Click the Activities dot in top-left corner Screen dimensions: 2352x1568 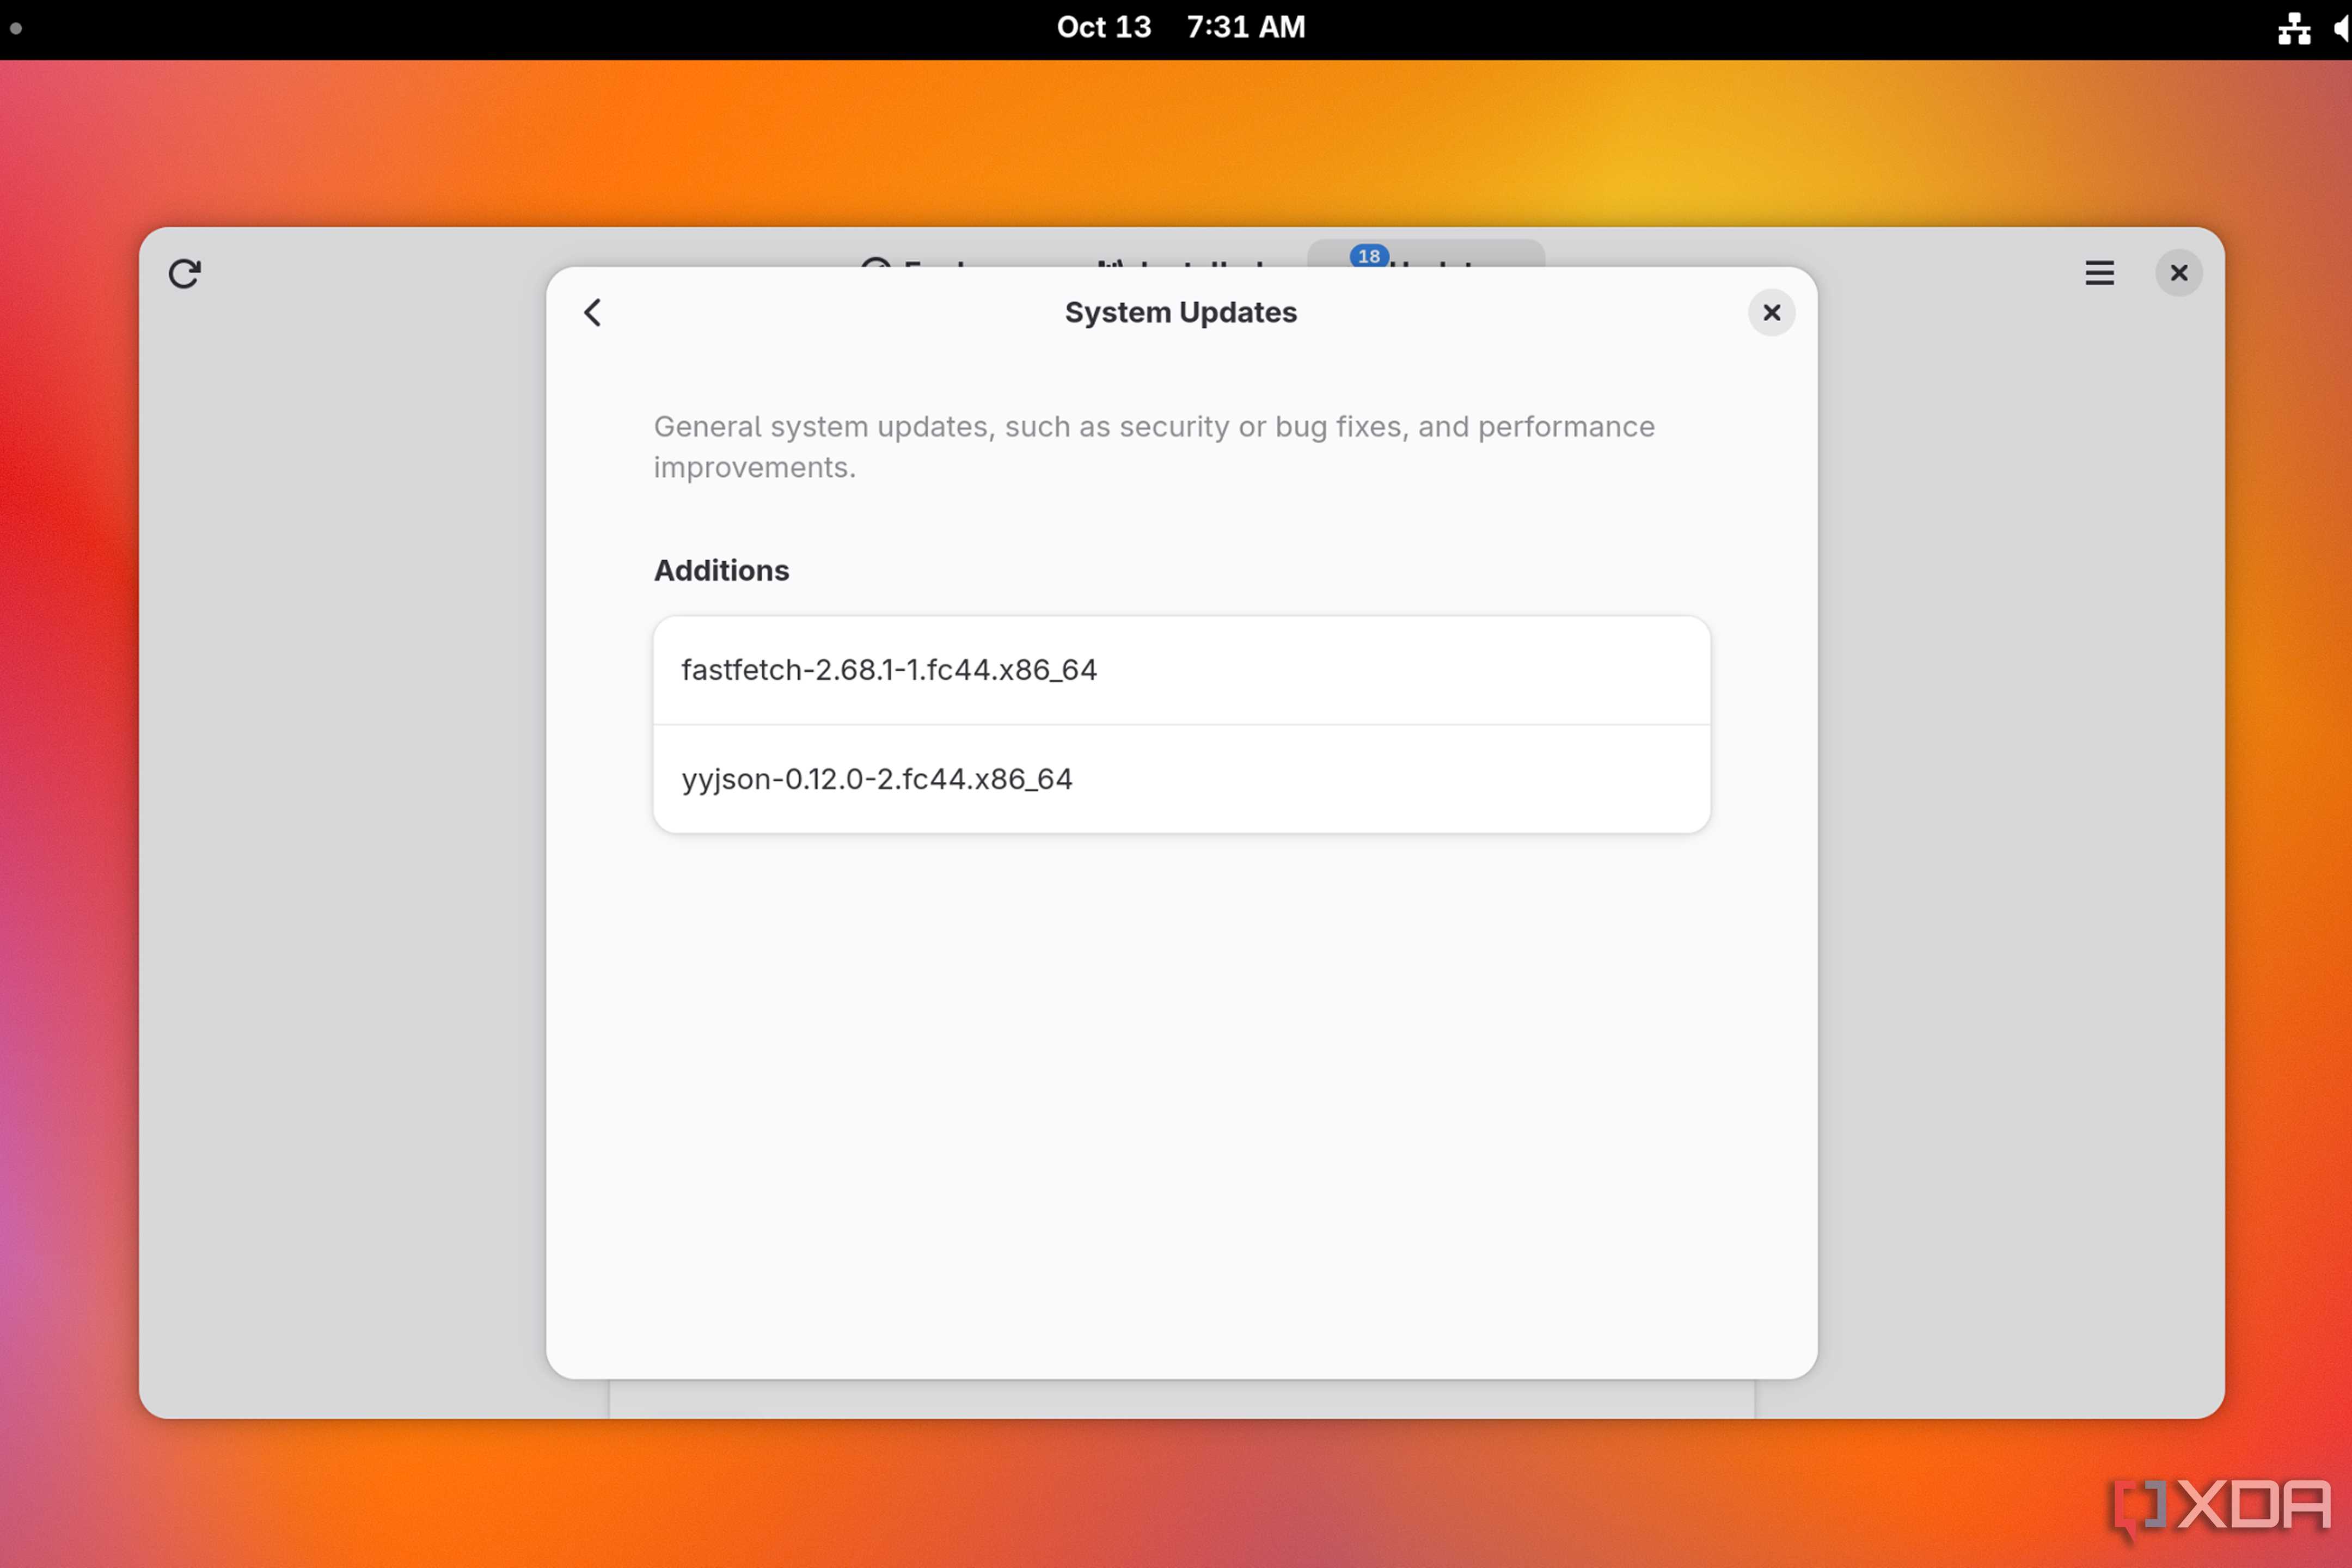[x=16, y=28]
